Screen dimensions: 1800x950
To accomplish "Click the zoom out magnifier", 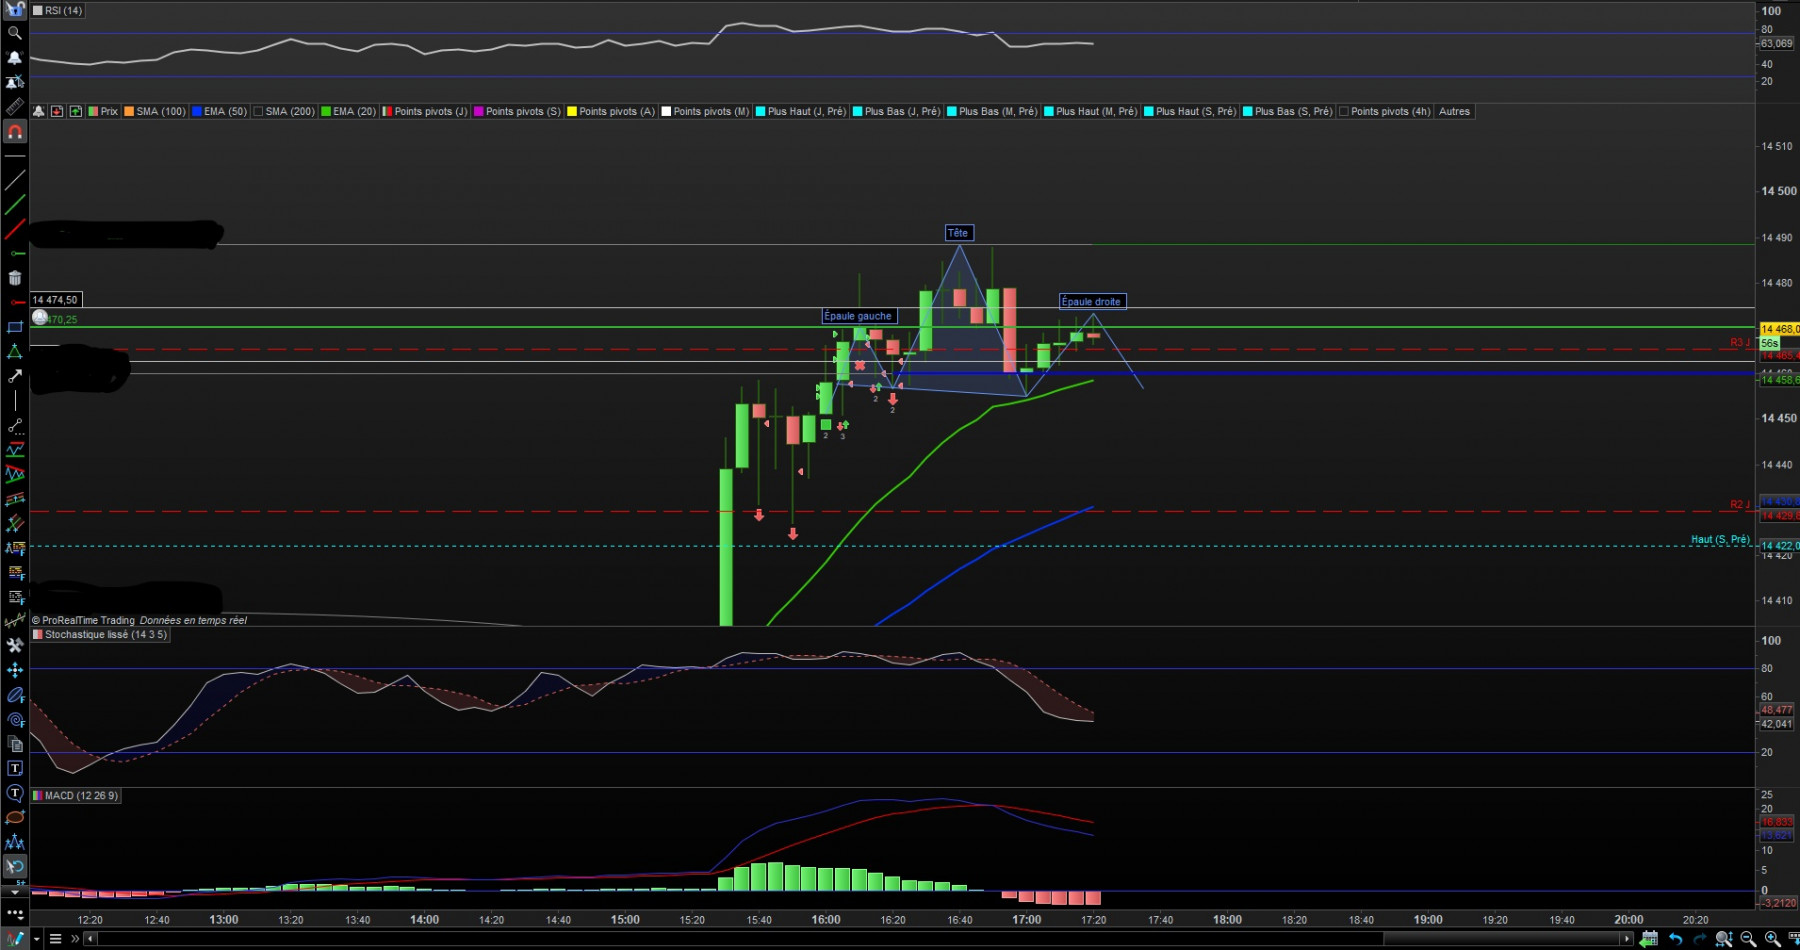I will point(1748,939).
